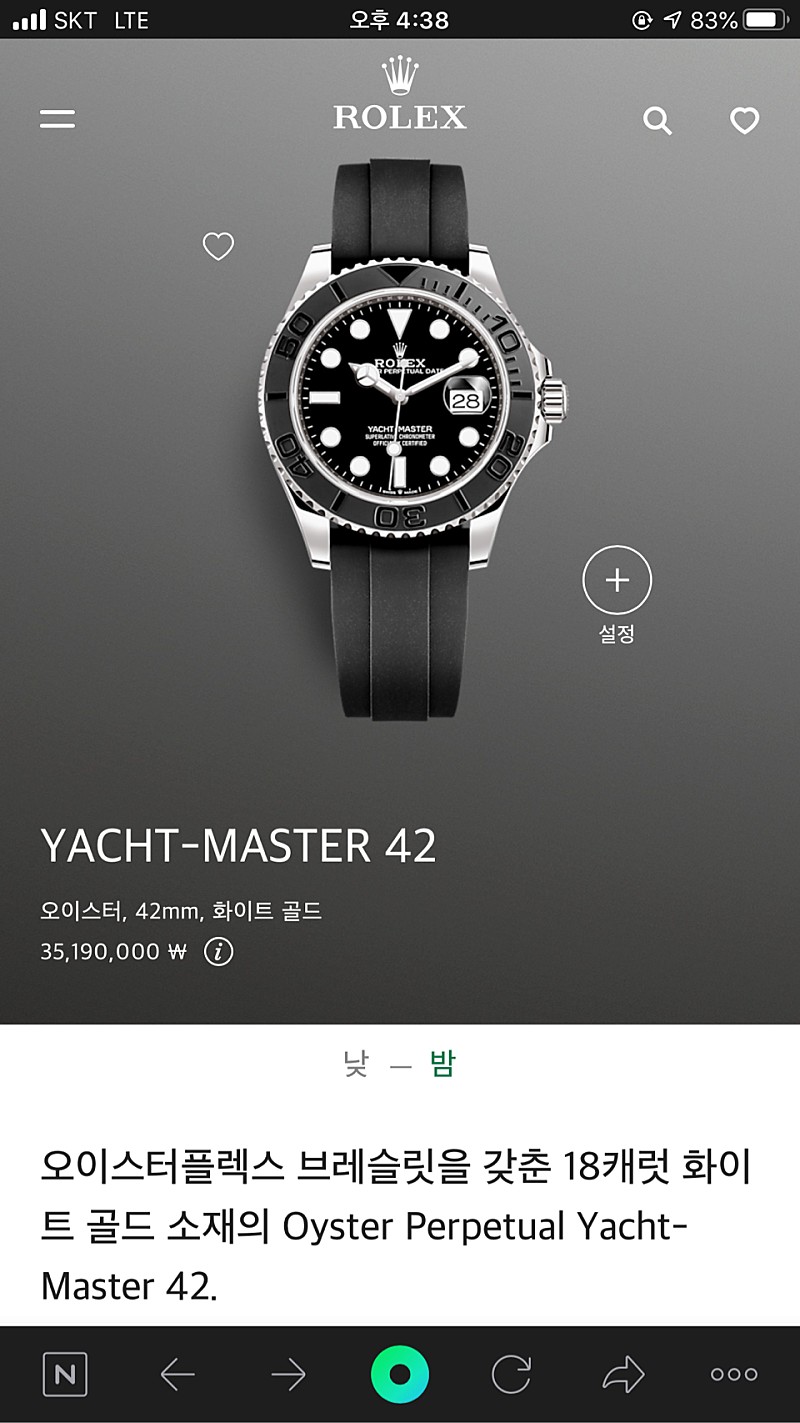Tap the YACHT-MASTER 42 title

[x=239, y=847]
